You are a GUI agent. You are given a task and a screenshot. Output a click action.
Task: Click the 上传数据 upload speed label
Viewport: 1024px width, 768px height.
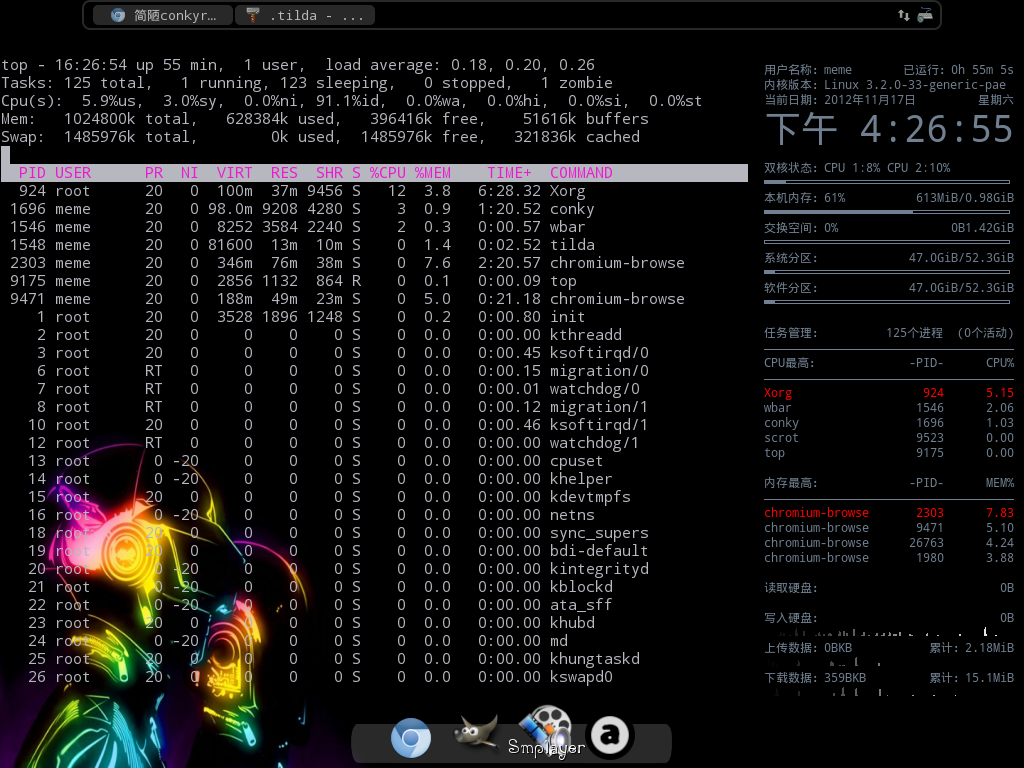point(808,648)
